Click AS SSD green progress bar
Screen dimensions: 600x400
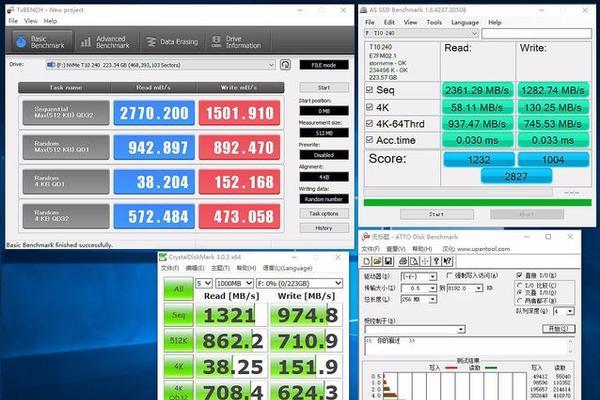pos(477,202)
